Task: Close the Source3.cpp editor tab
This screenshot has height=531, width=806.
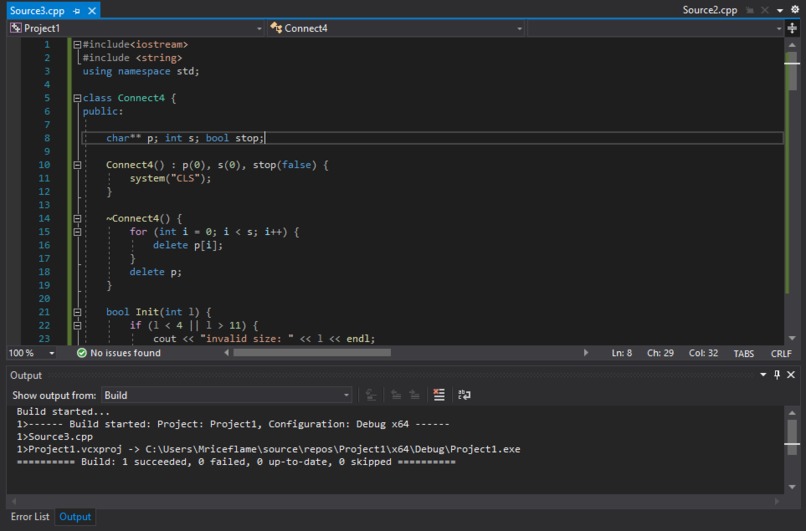Action: (91, 10)
